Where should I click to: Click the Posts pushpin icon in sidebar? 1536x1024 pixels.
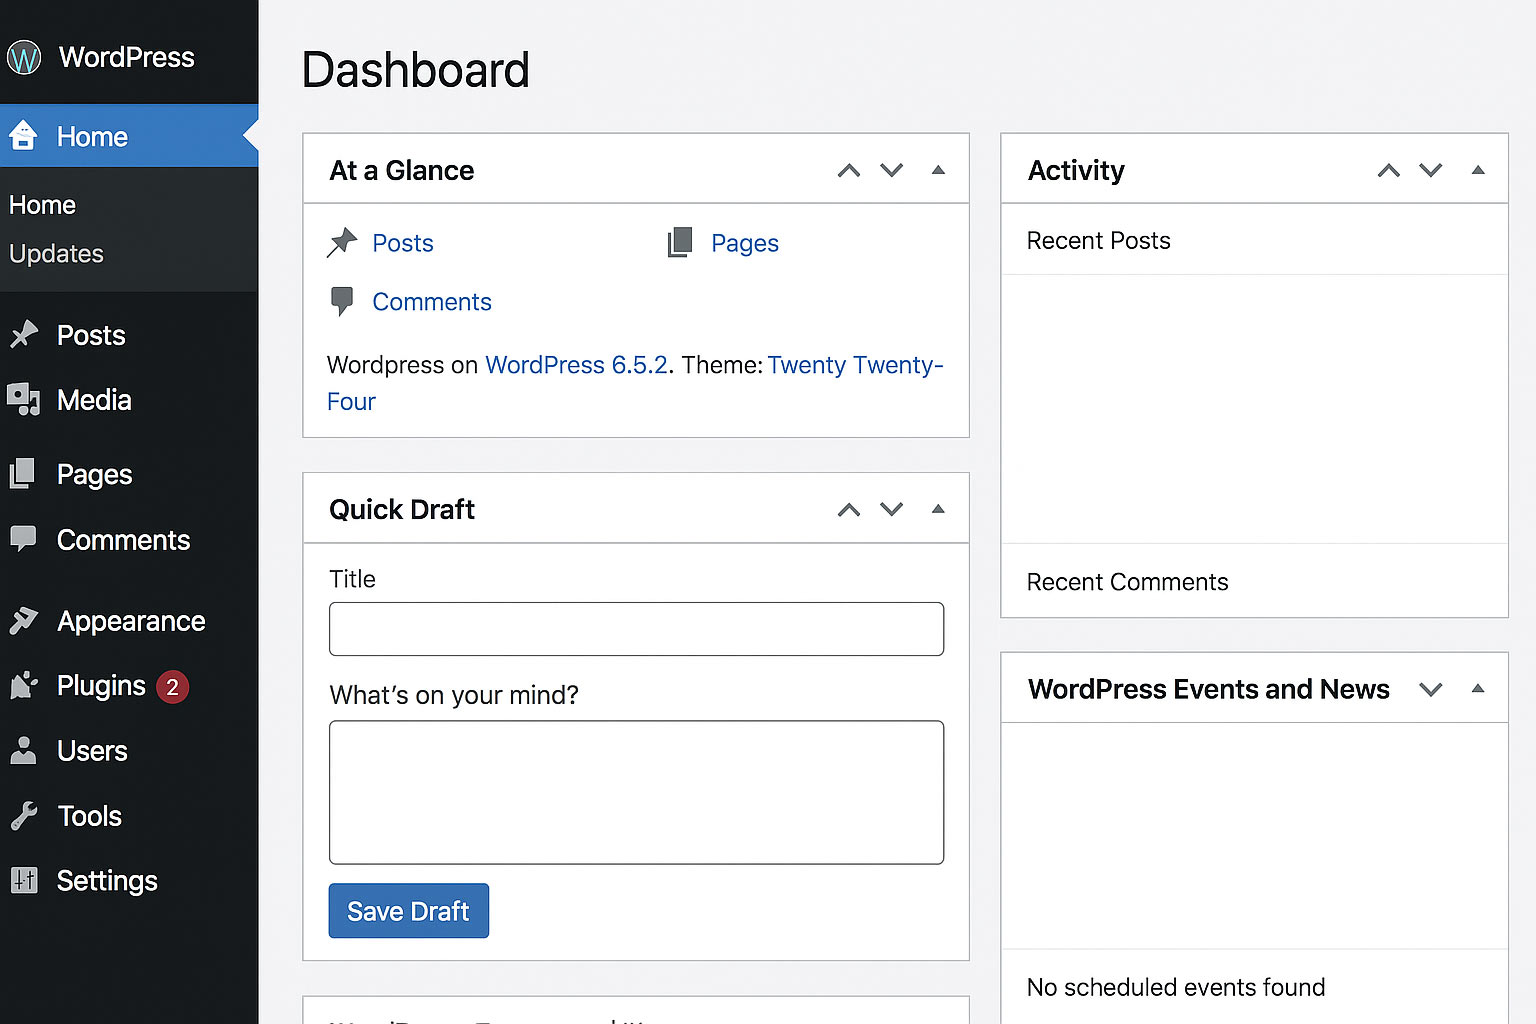tap(24, 335)
